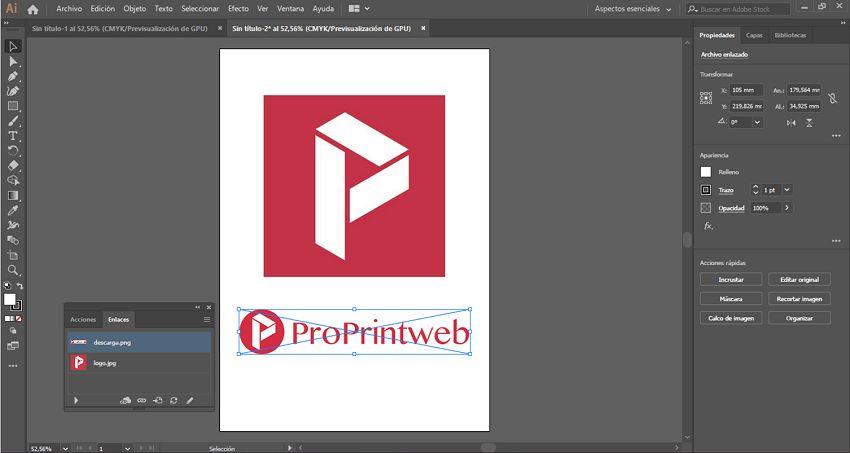The width and height of the screenshot is (850, 453).
Task: Open the artboard number dropdown
Action: [x=127, y=449]
